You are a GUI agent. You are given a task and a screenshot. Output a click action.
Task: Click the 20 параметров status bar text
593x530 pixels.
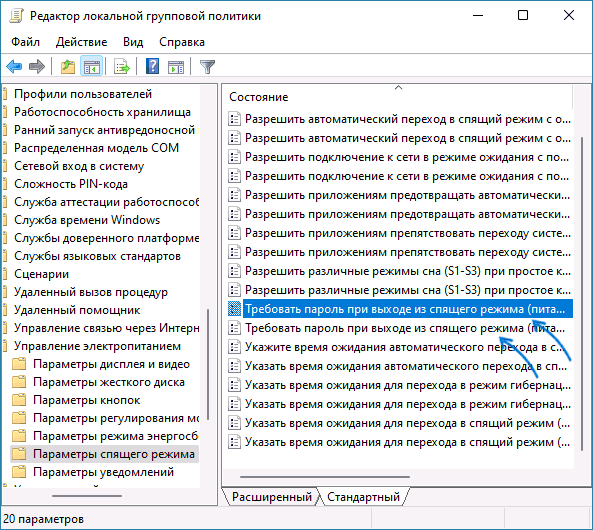[43, 519]
